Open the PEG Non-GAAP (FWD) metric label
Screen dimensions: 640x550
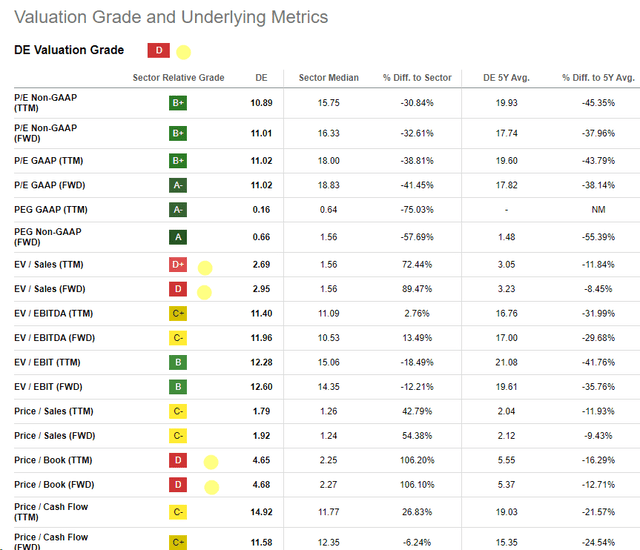click(48, 237)
